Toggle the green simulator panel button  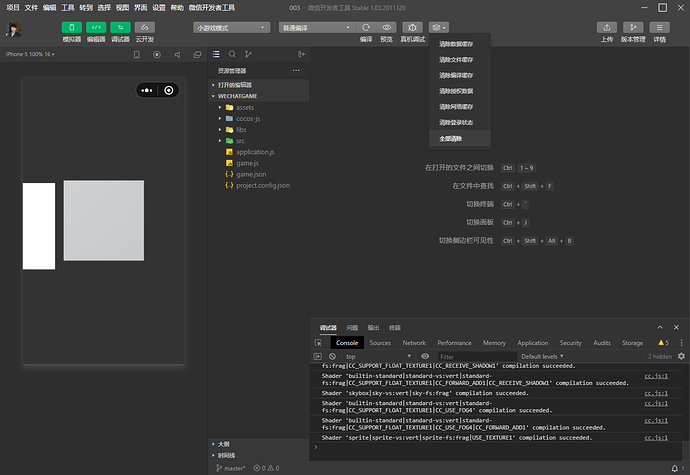72,27
